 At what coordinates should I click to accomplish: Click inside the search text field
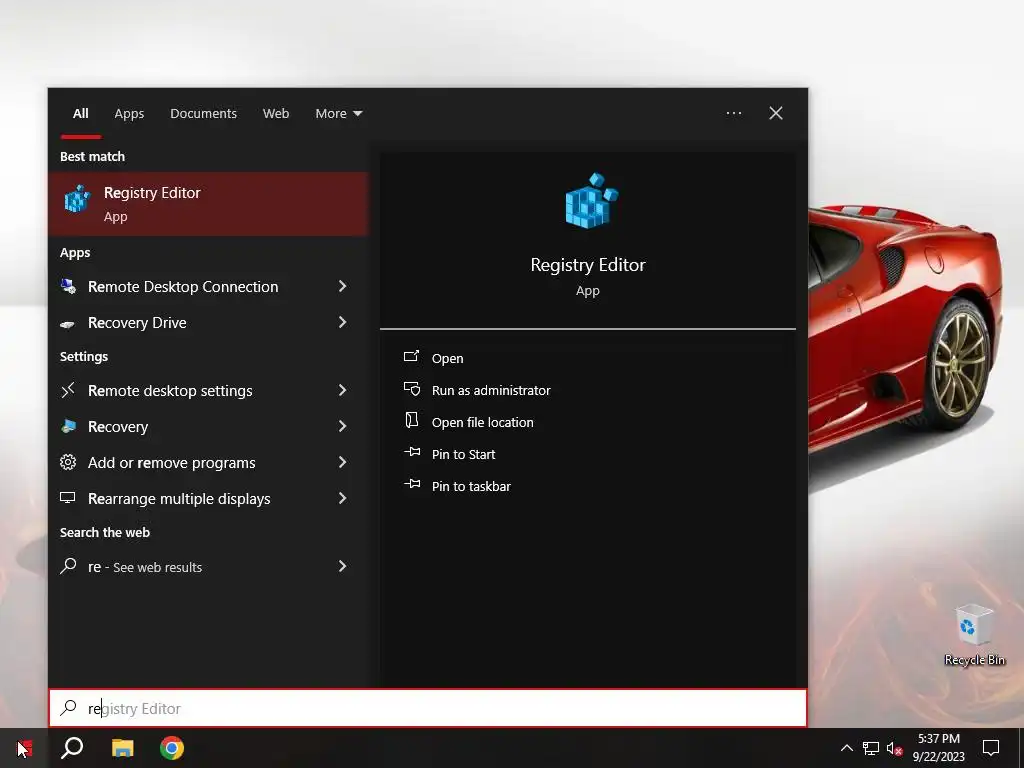click(x=428, y=708)
